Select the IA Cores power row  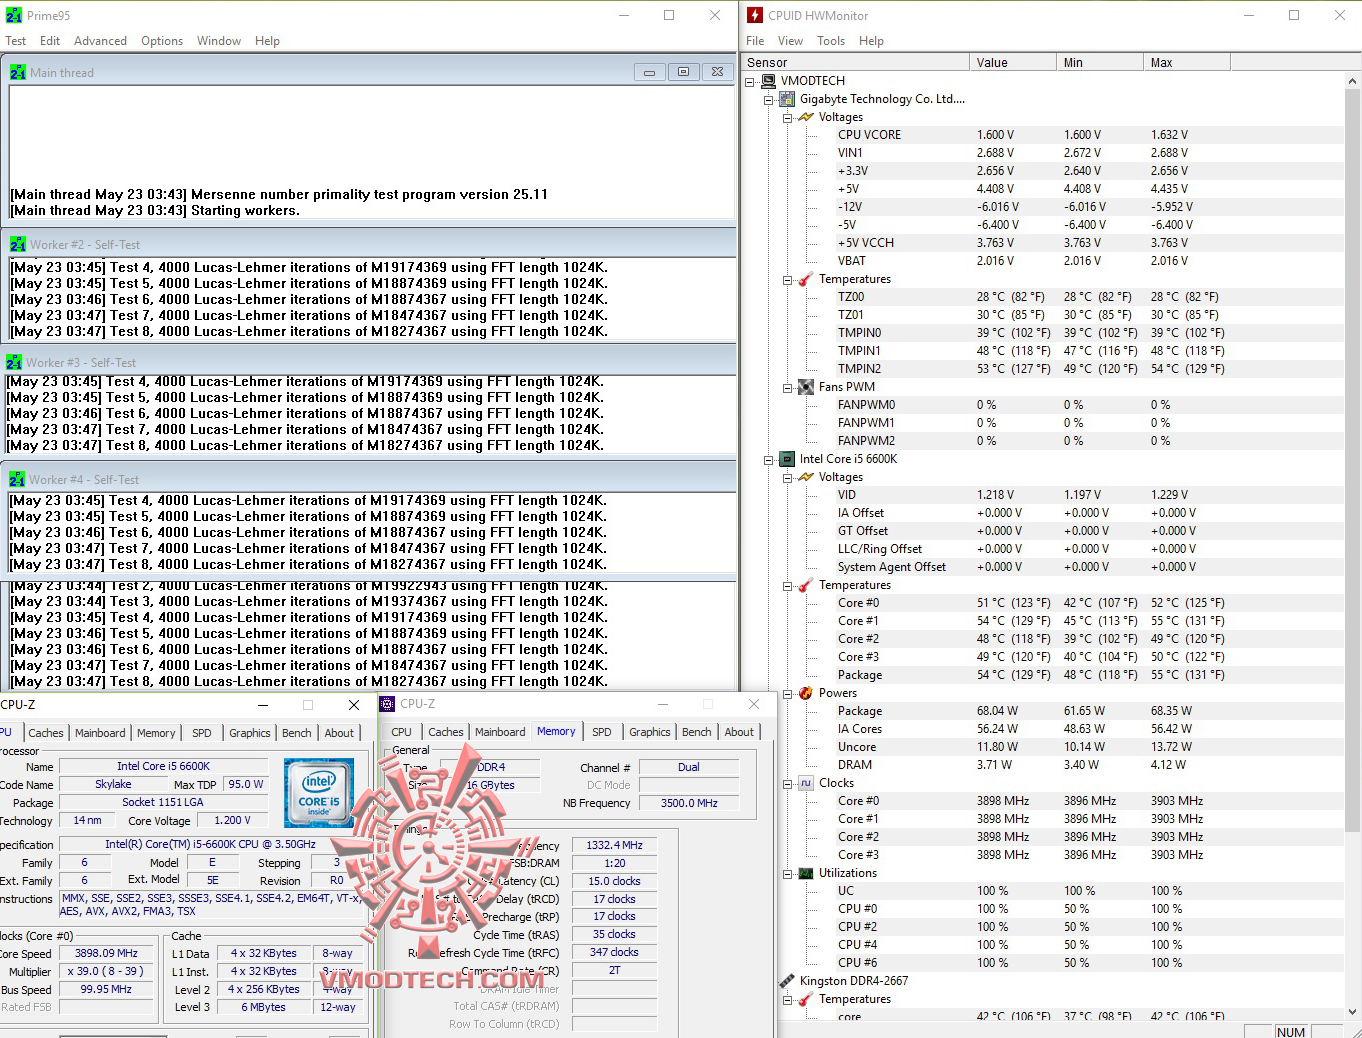(x=1089, y=729)
